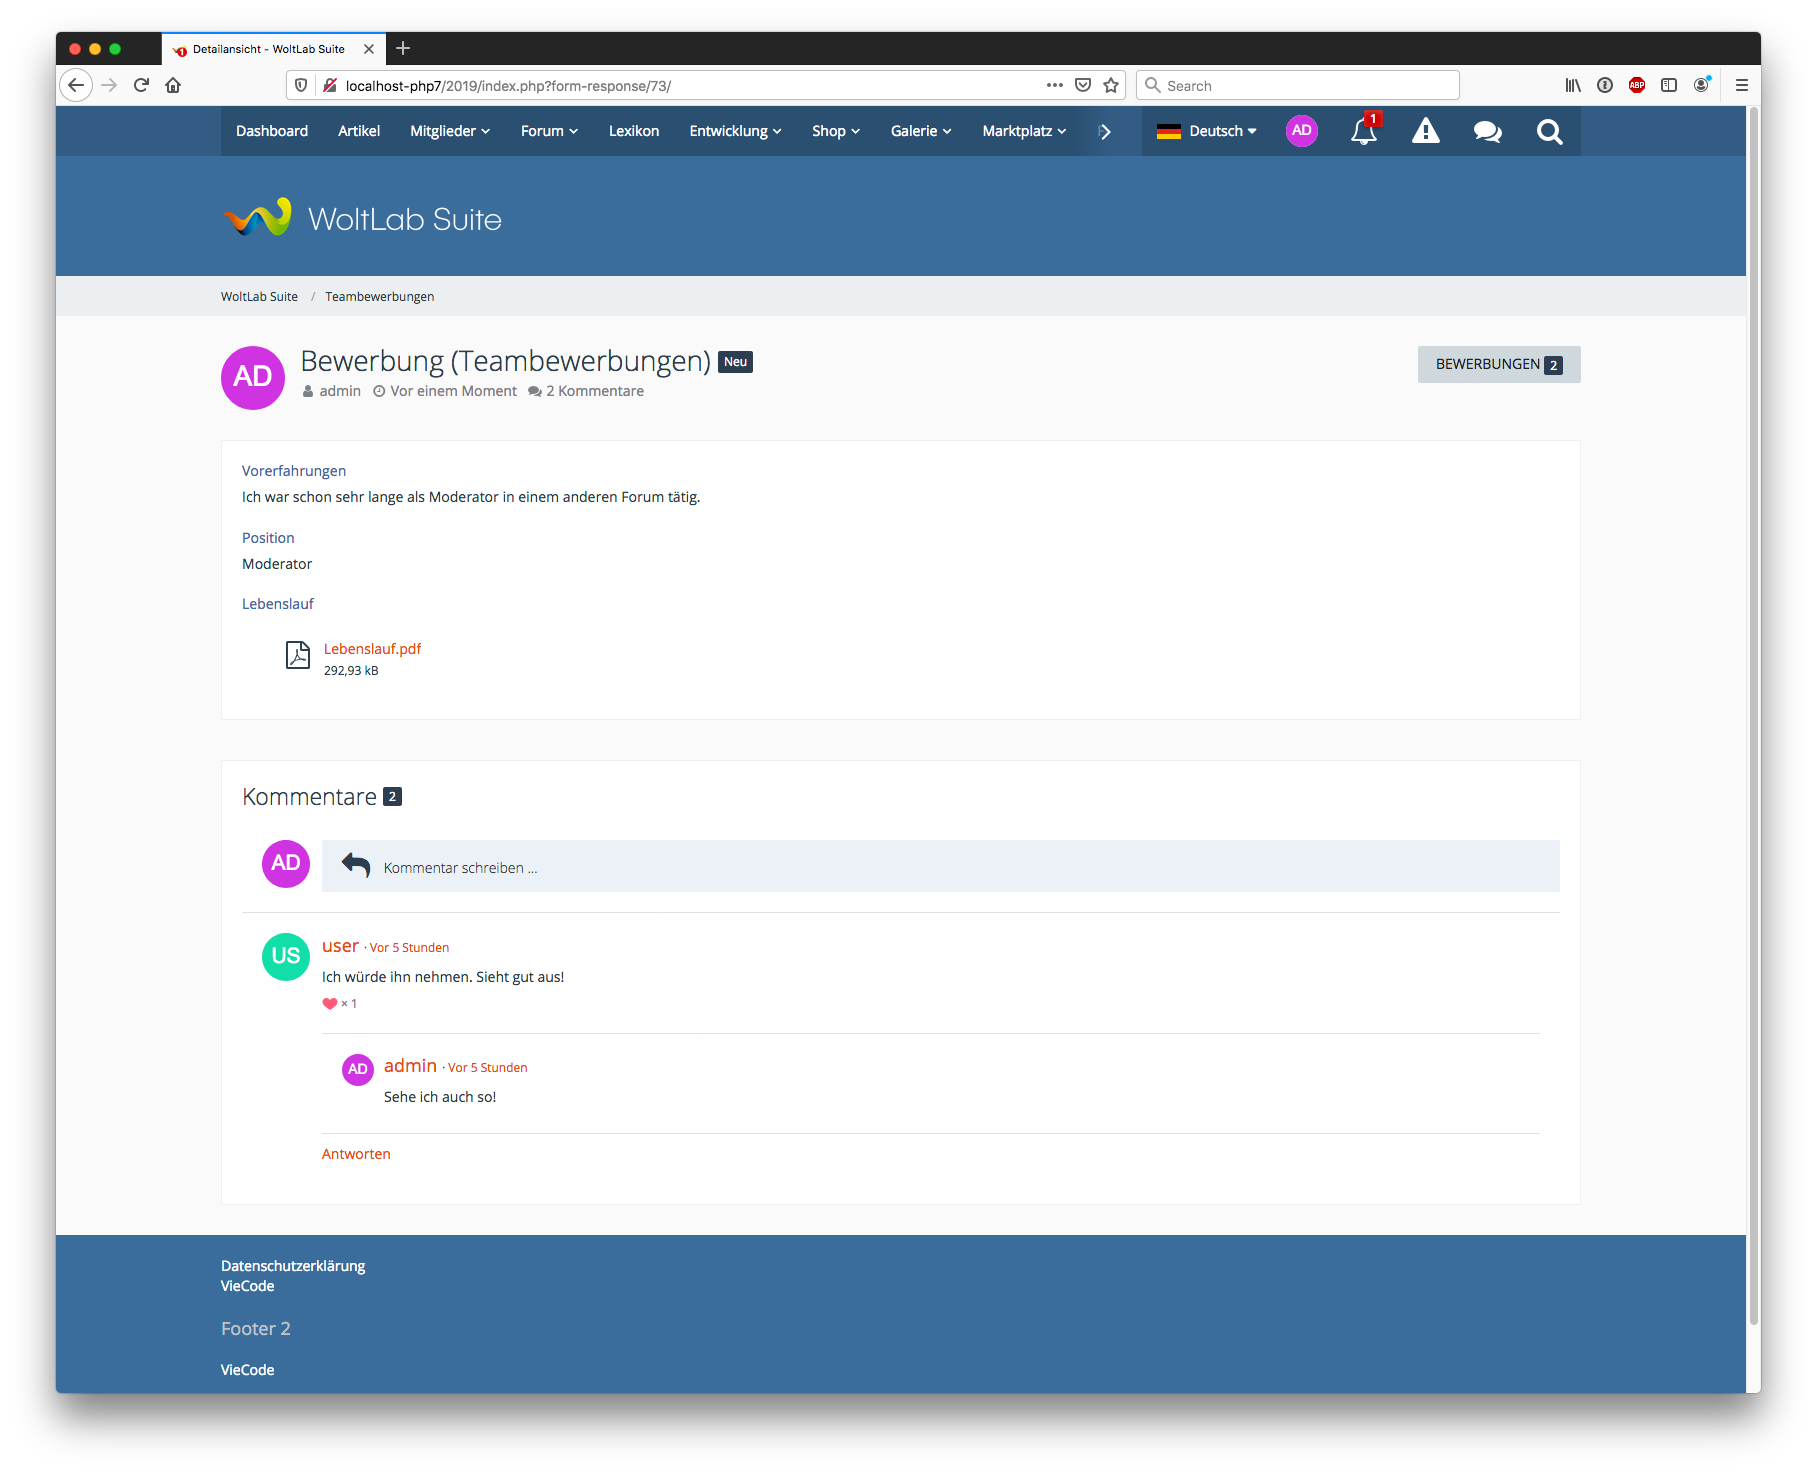Click the magnifier search icon in navbar
1817x1473 pixels.
[x=1549, y=132]
